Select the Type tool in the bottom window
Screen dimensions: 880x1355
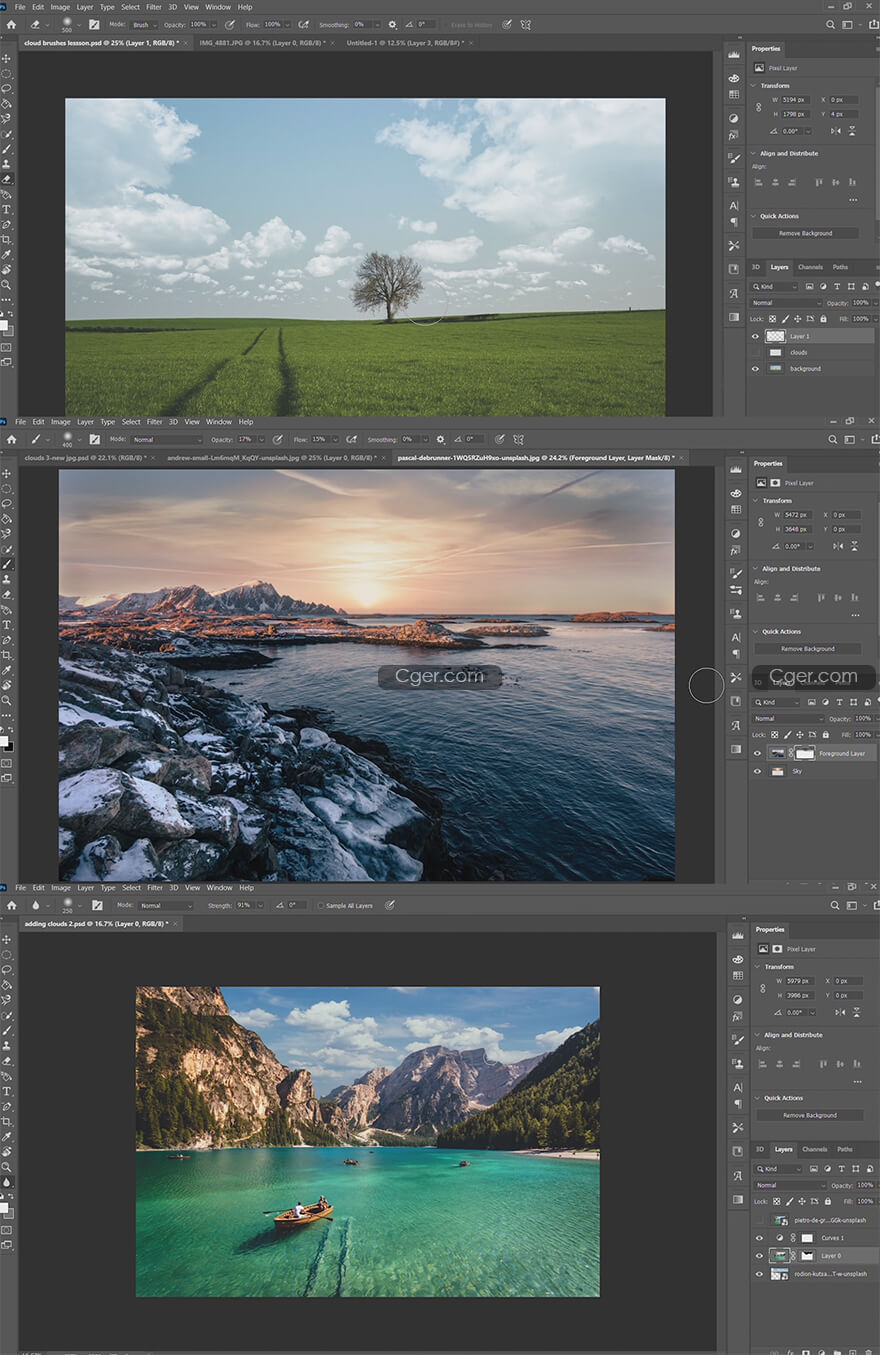(7, 1091)
